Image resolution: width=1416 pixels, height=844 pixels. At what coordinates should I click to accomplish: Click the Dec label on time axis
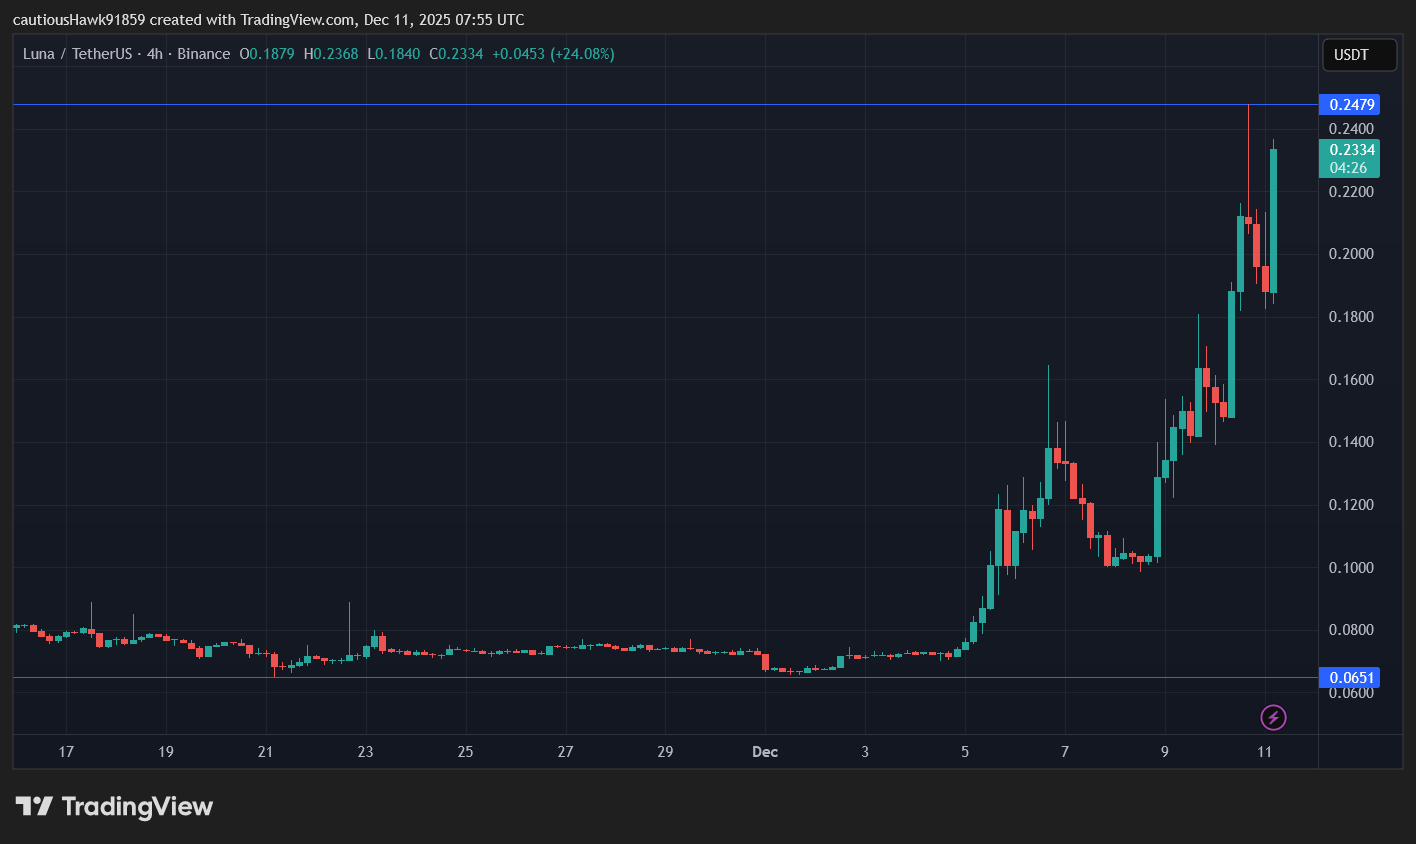click(765, 752)
